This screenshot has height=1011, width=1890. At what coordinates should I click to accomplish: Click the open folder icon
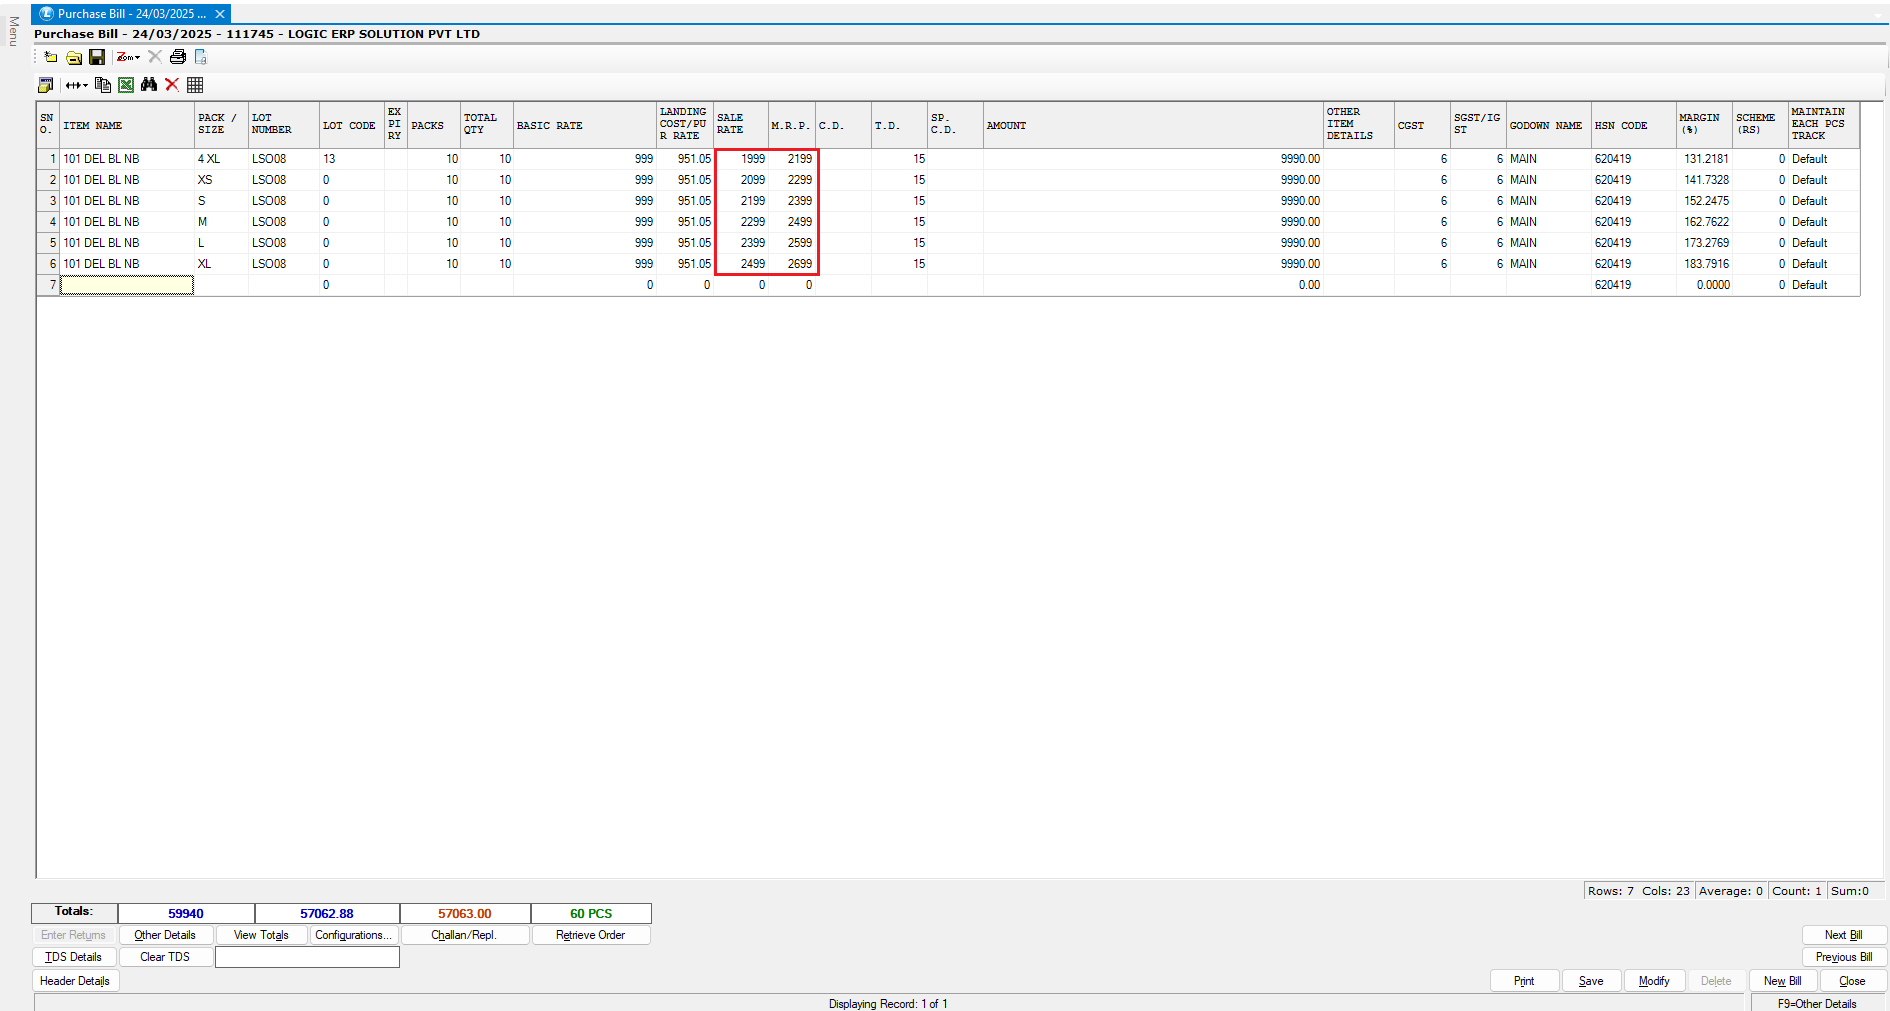[x=74, y=57]
